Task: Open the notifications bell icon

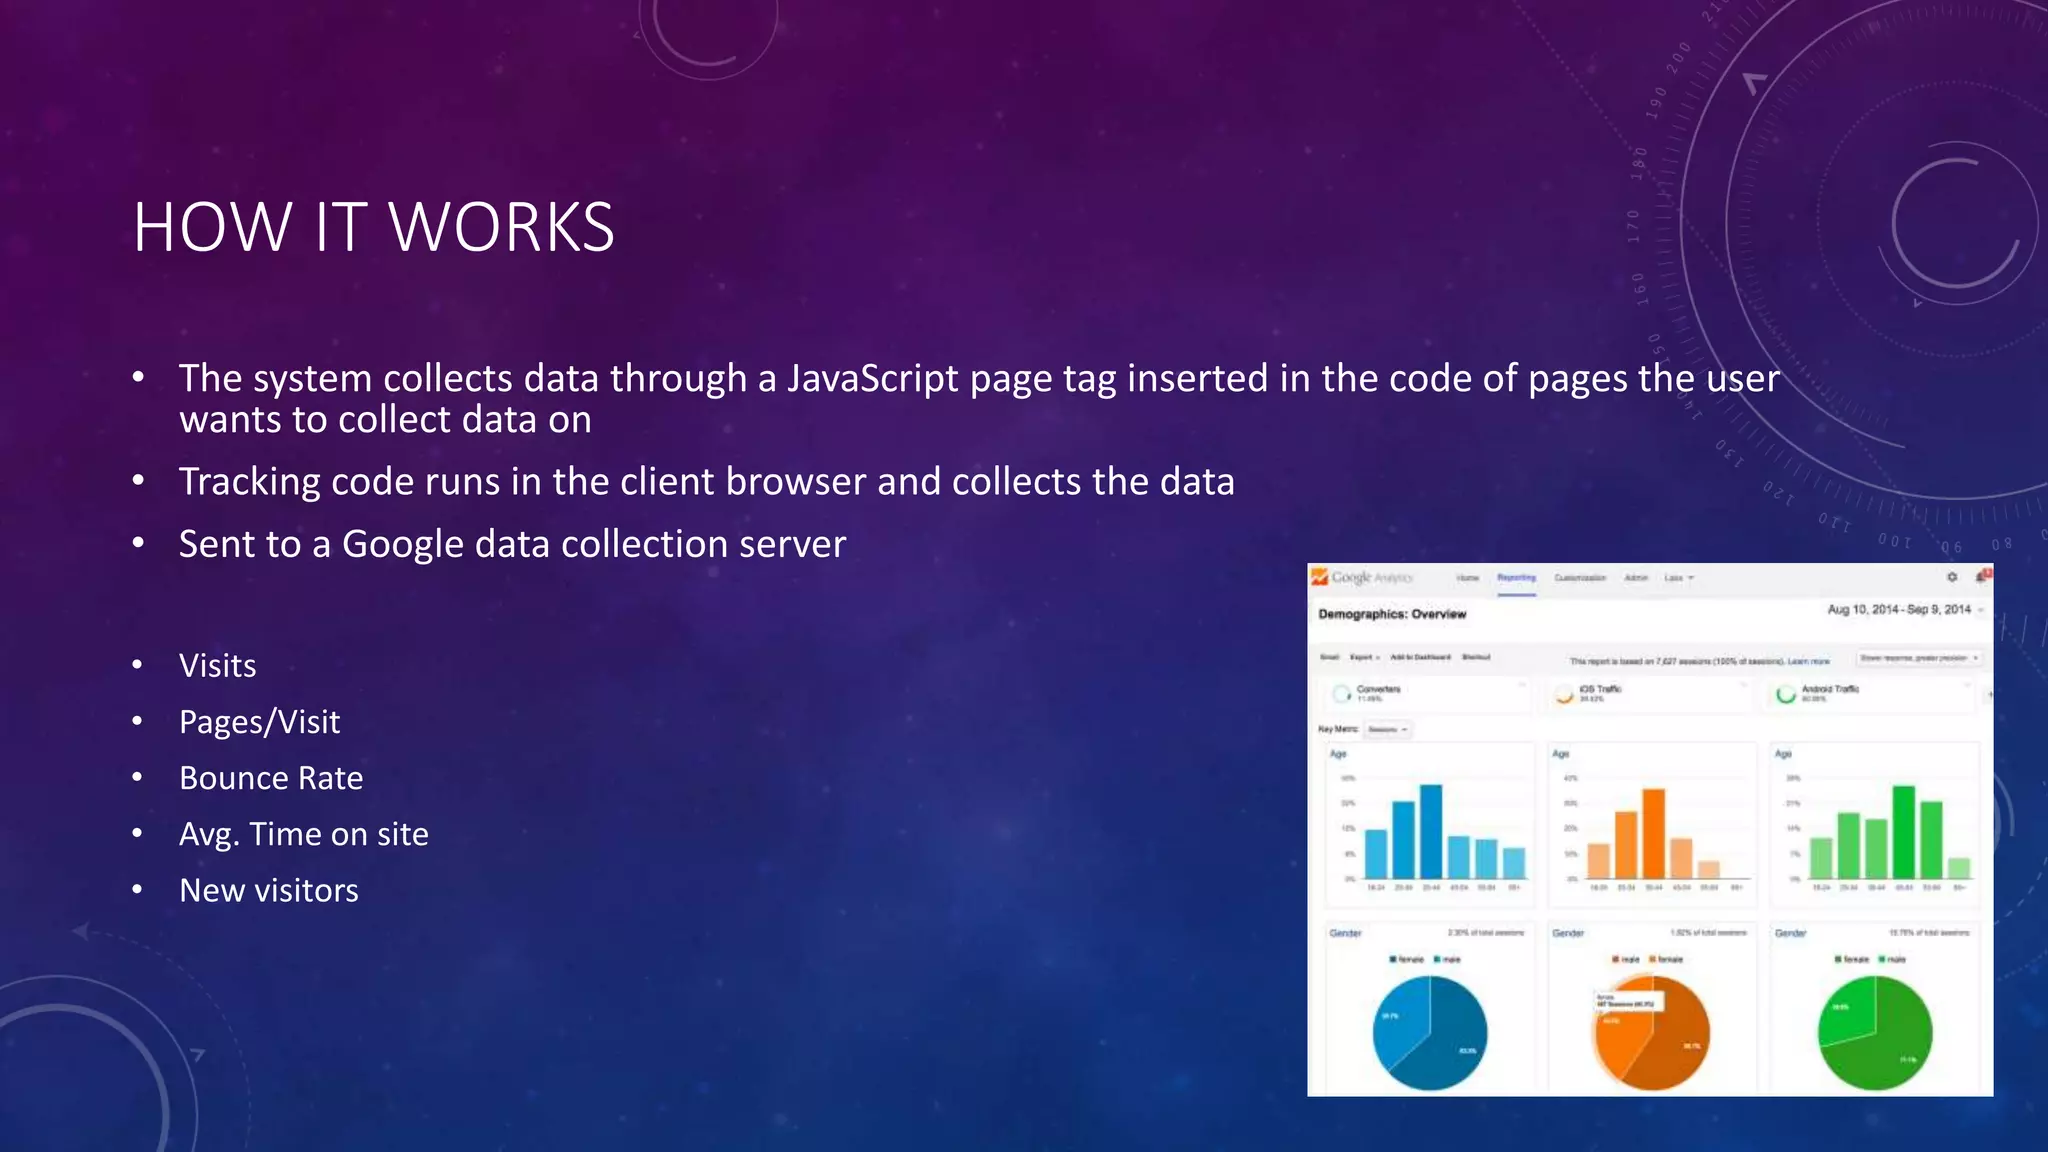Action: click(x=1982, y=576)
